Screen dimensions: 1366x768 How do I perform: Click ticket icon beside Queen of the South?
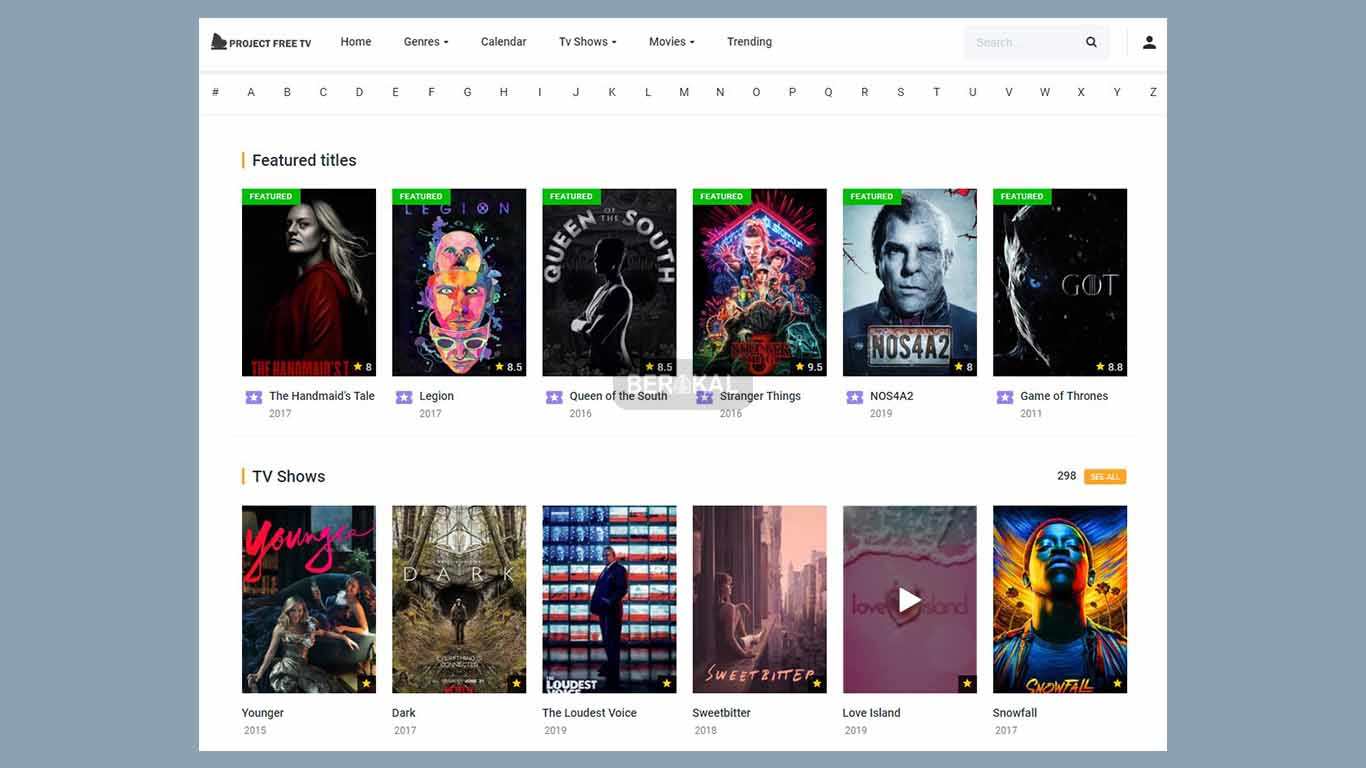[554, 397]
